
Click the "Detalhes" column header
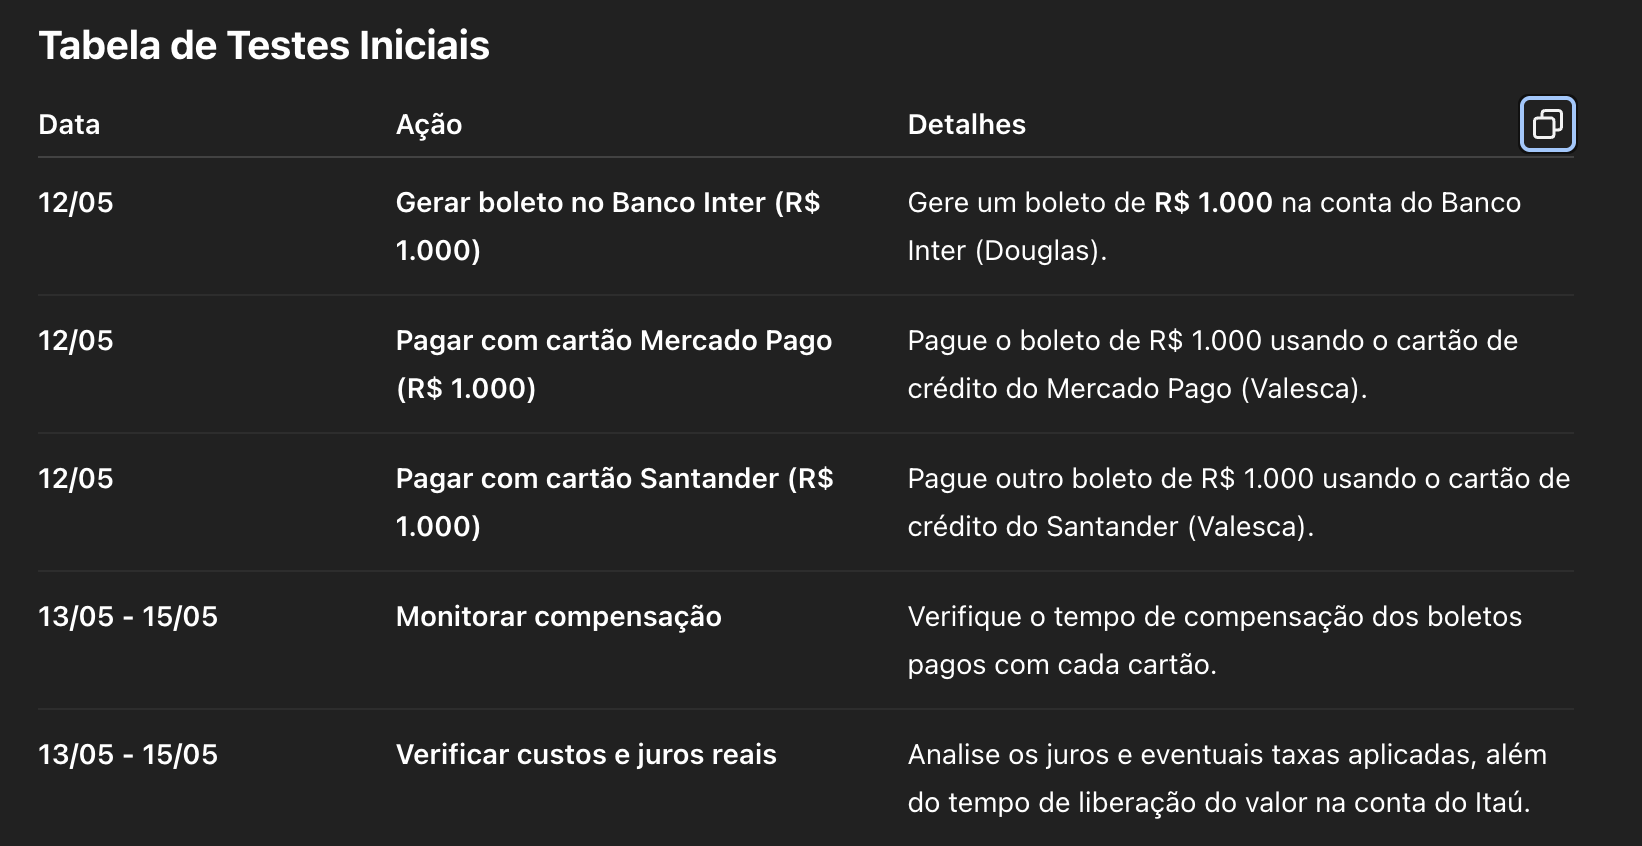966,124
